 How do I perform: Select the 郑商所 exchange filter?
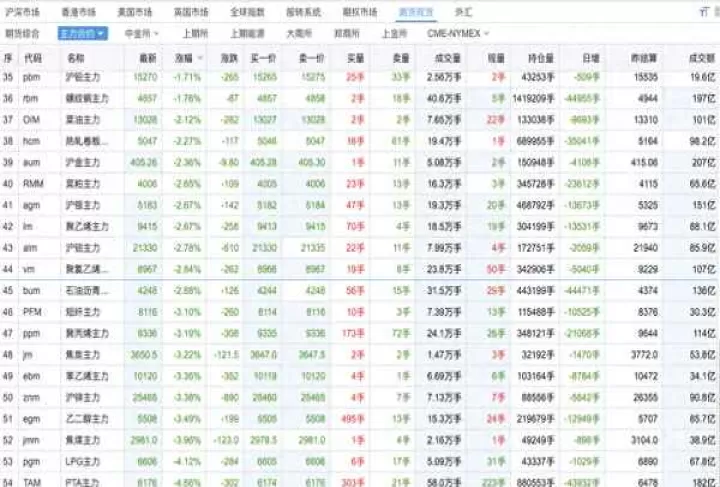click(346, 34)
